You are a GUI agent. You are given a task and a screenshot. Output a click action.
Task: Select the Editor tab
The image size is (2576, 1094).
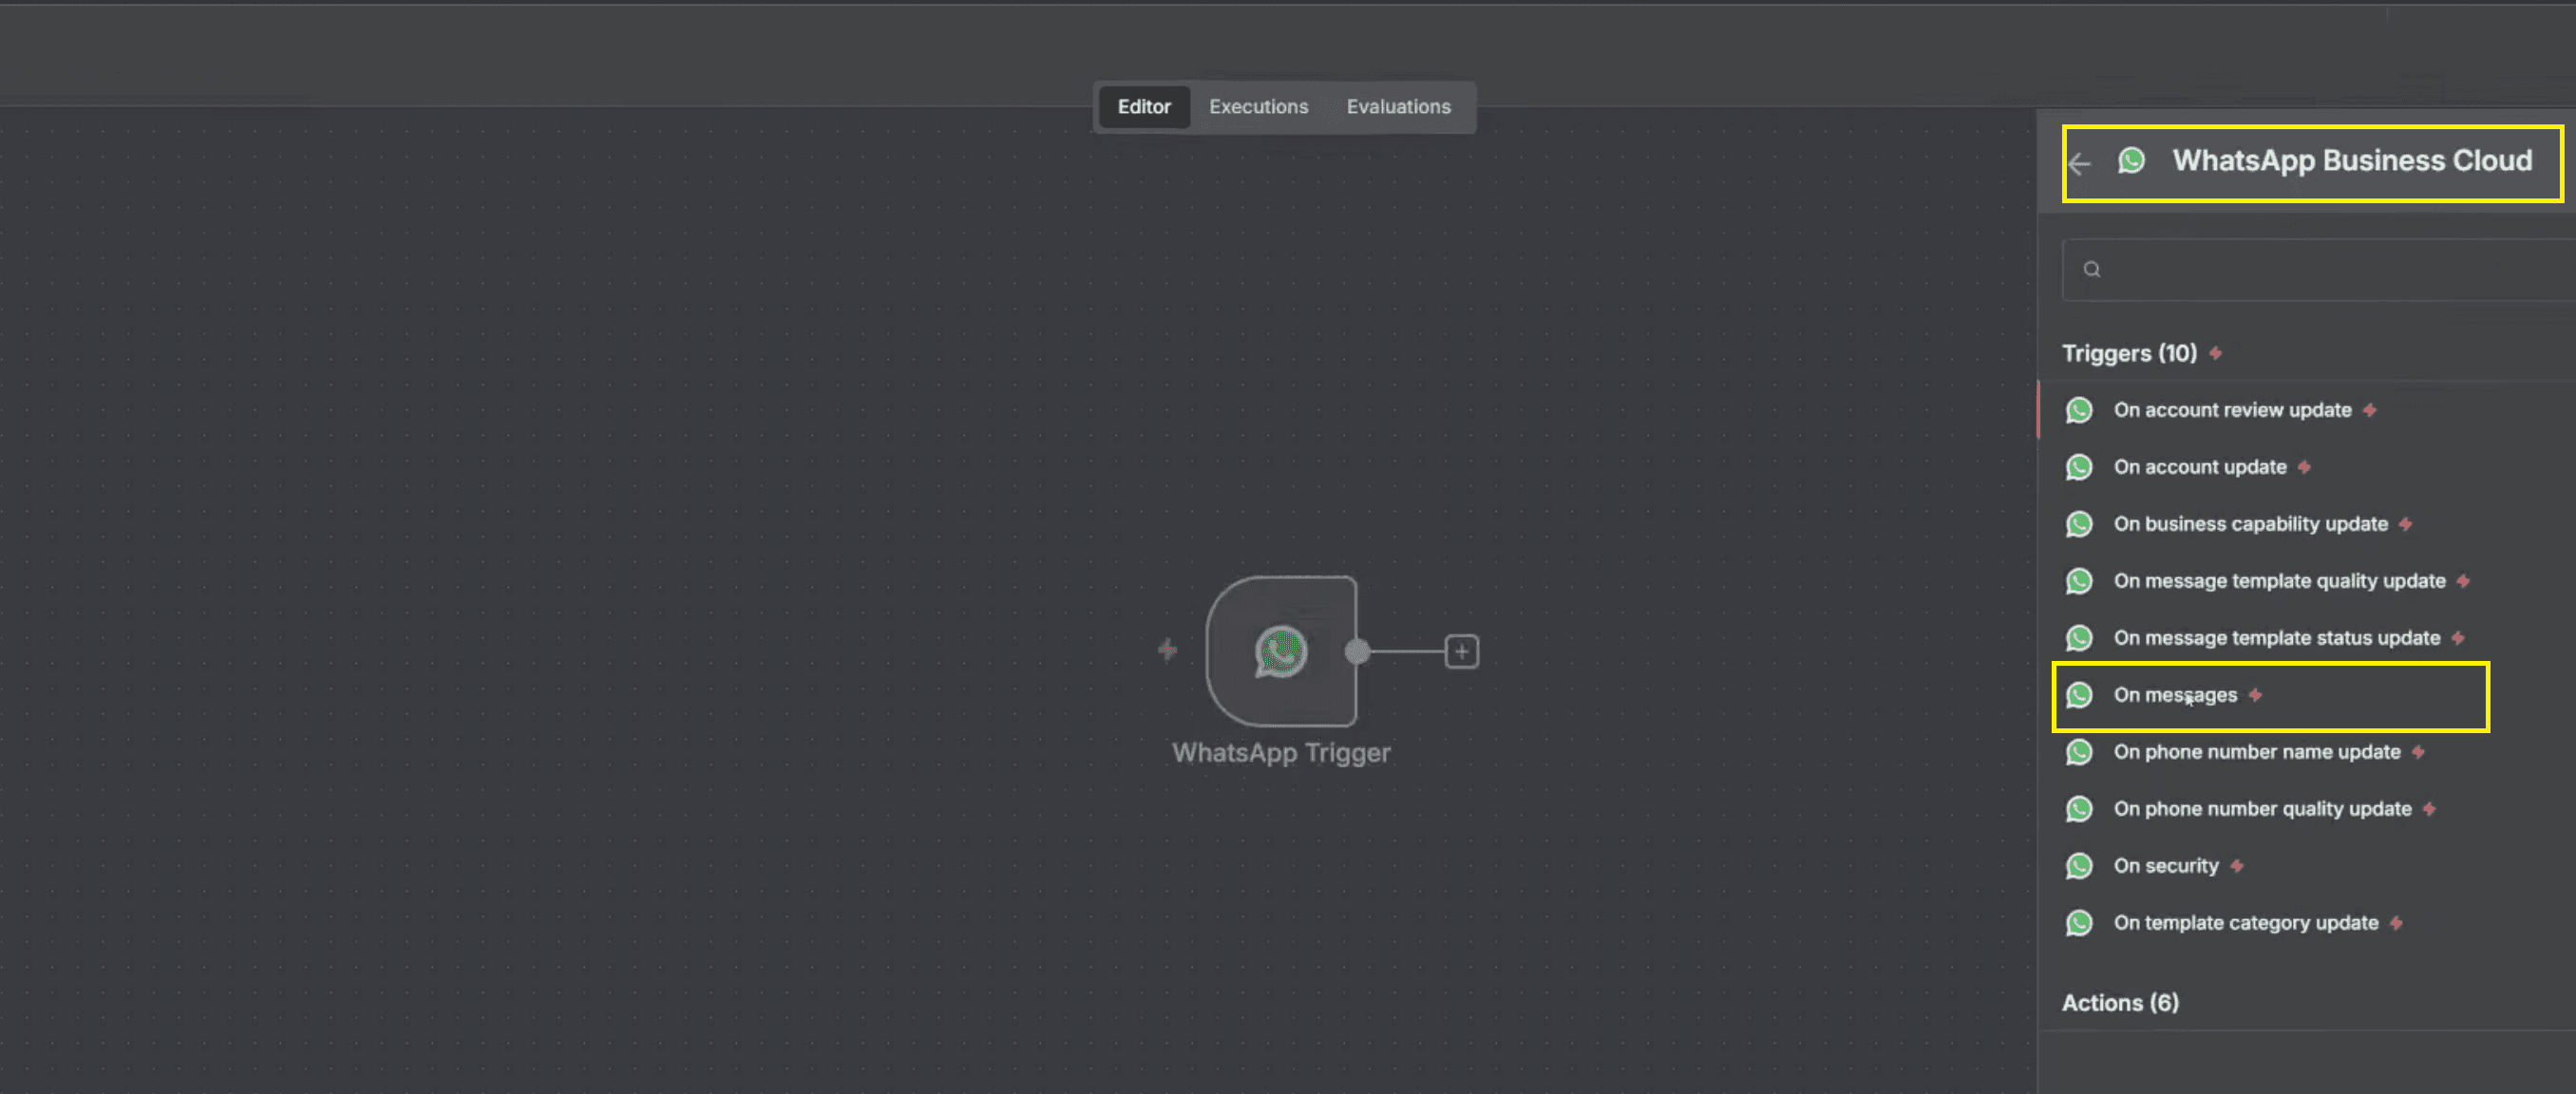(1143, 107)
